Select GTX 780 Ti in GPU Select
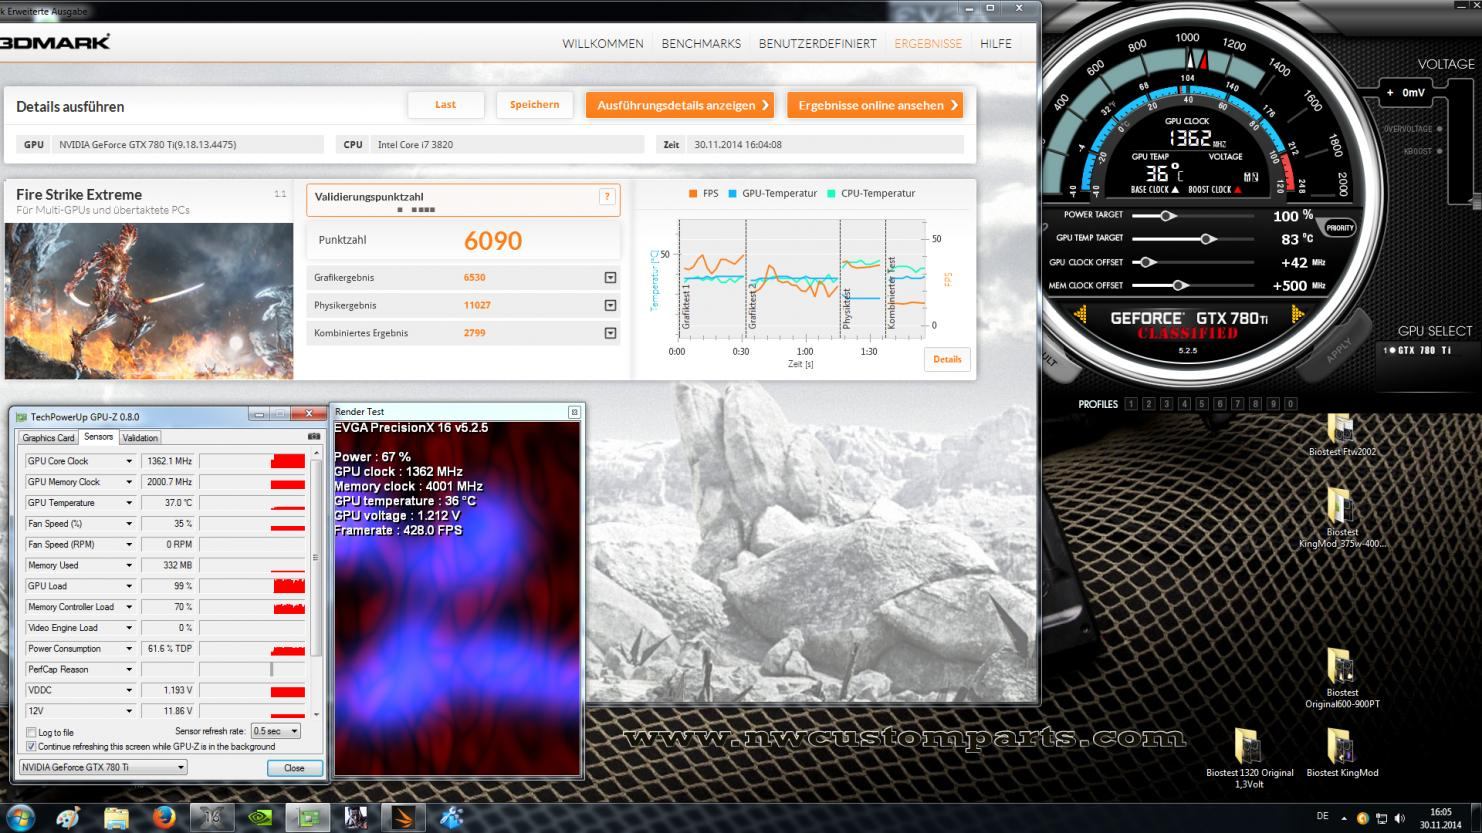1482x833 pixels. 1416,350
